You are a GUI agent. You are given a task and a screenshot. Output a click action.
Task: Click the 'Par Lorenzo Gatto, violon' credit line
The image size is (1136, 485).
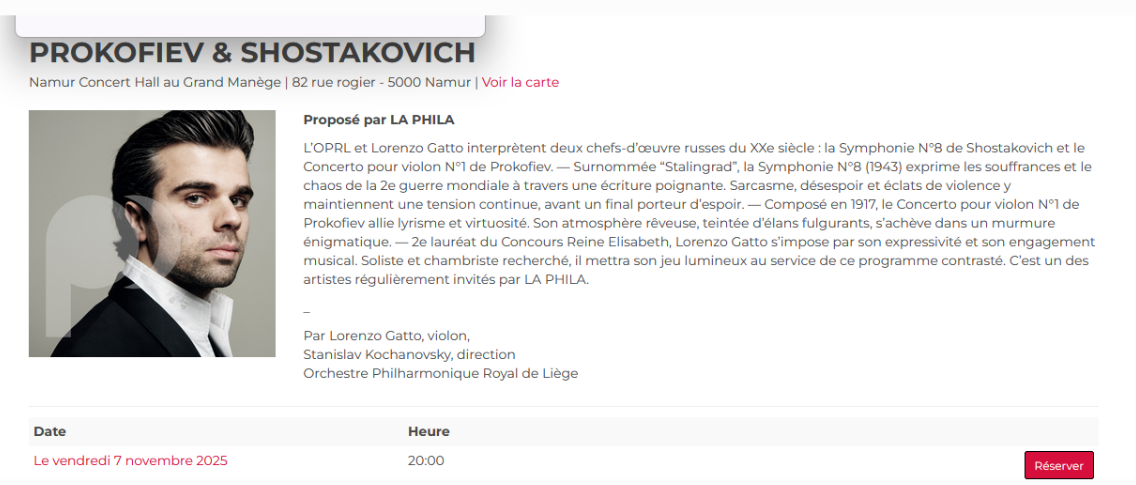pyautogui.click(x=386, y=336)
